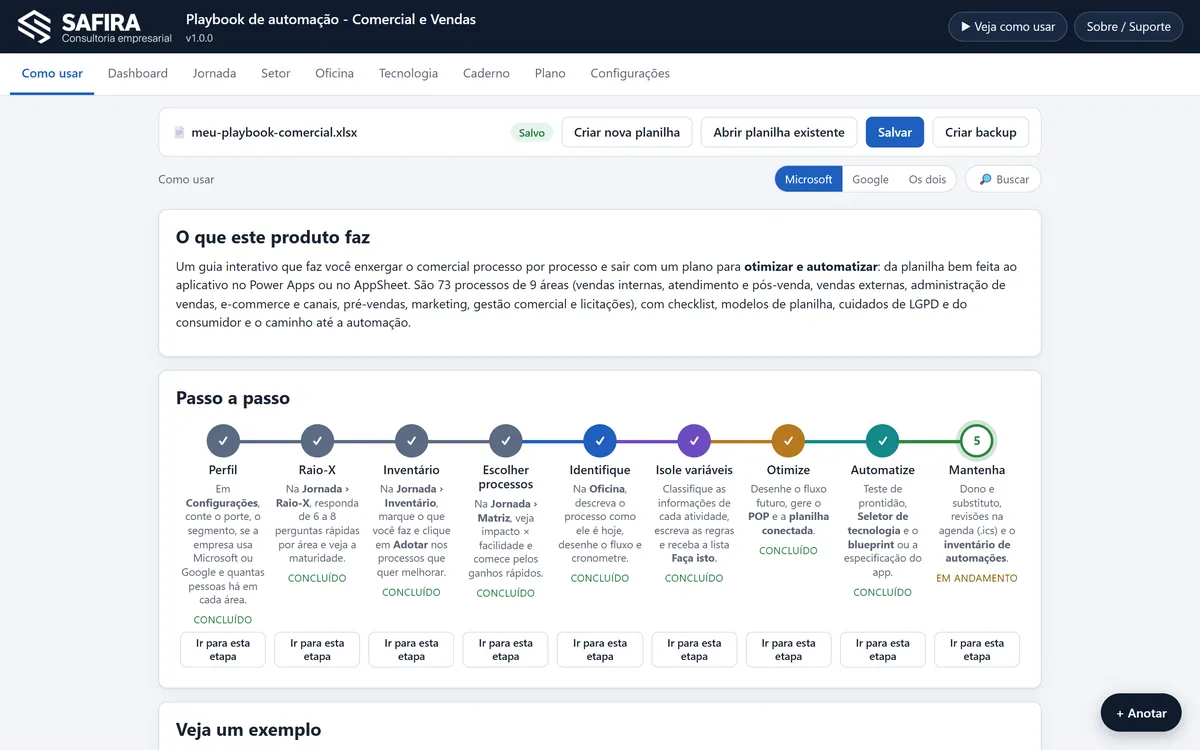Click Ir para esta etapa under Isole variáveis

694,650
